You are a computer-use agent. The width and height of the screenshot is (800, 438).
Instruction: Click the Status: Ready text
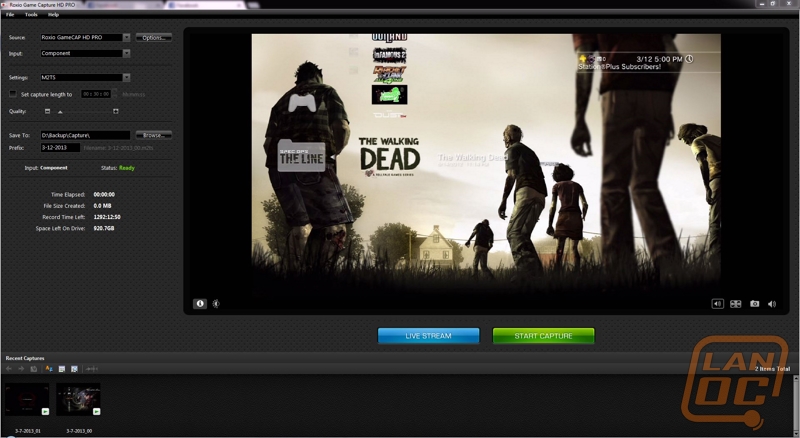coord(118,168)
